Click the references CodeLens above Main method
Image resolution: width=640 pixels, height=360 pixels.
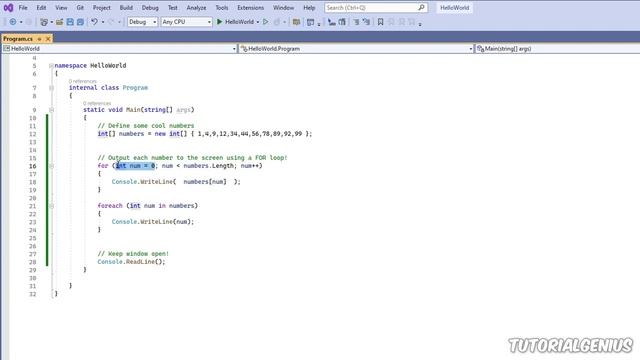pos(97,103)
